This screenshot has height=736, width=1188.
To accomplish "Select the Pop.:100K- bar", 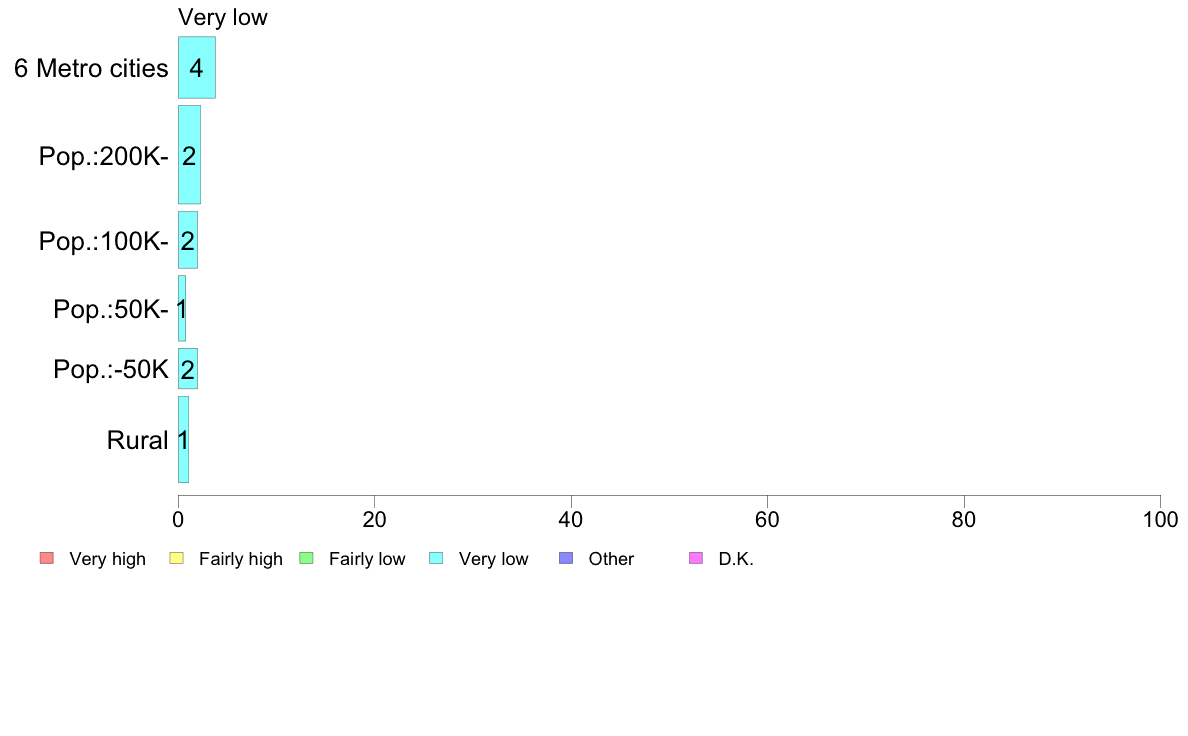I will [188, 240].
